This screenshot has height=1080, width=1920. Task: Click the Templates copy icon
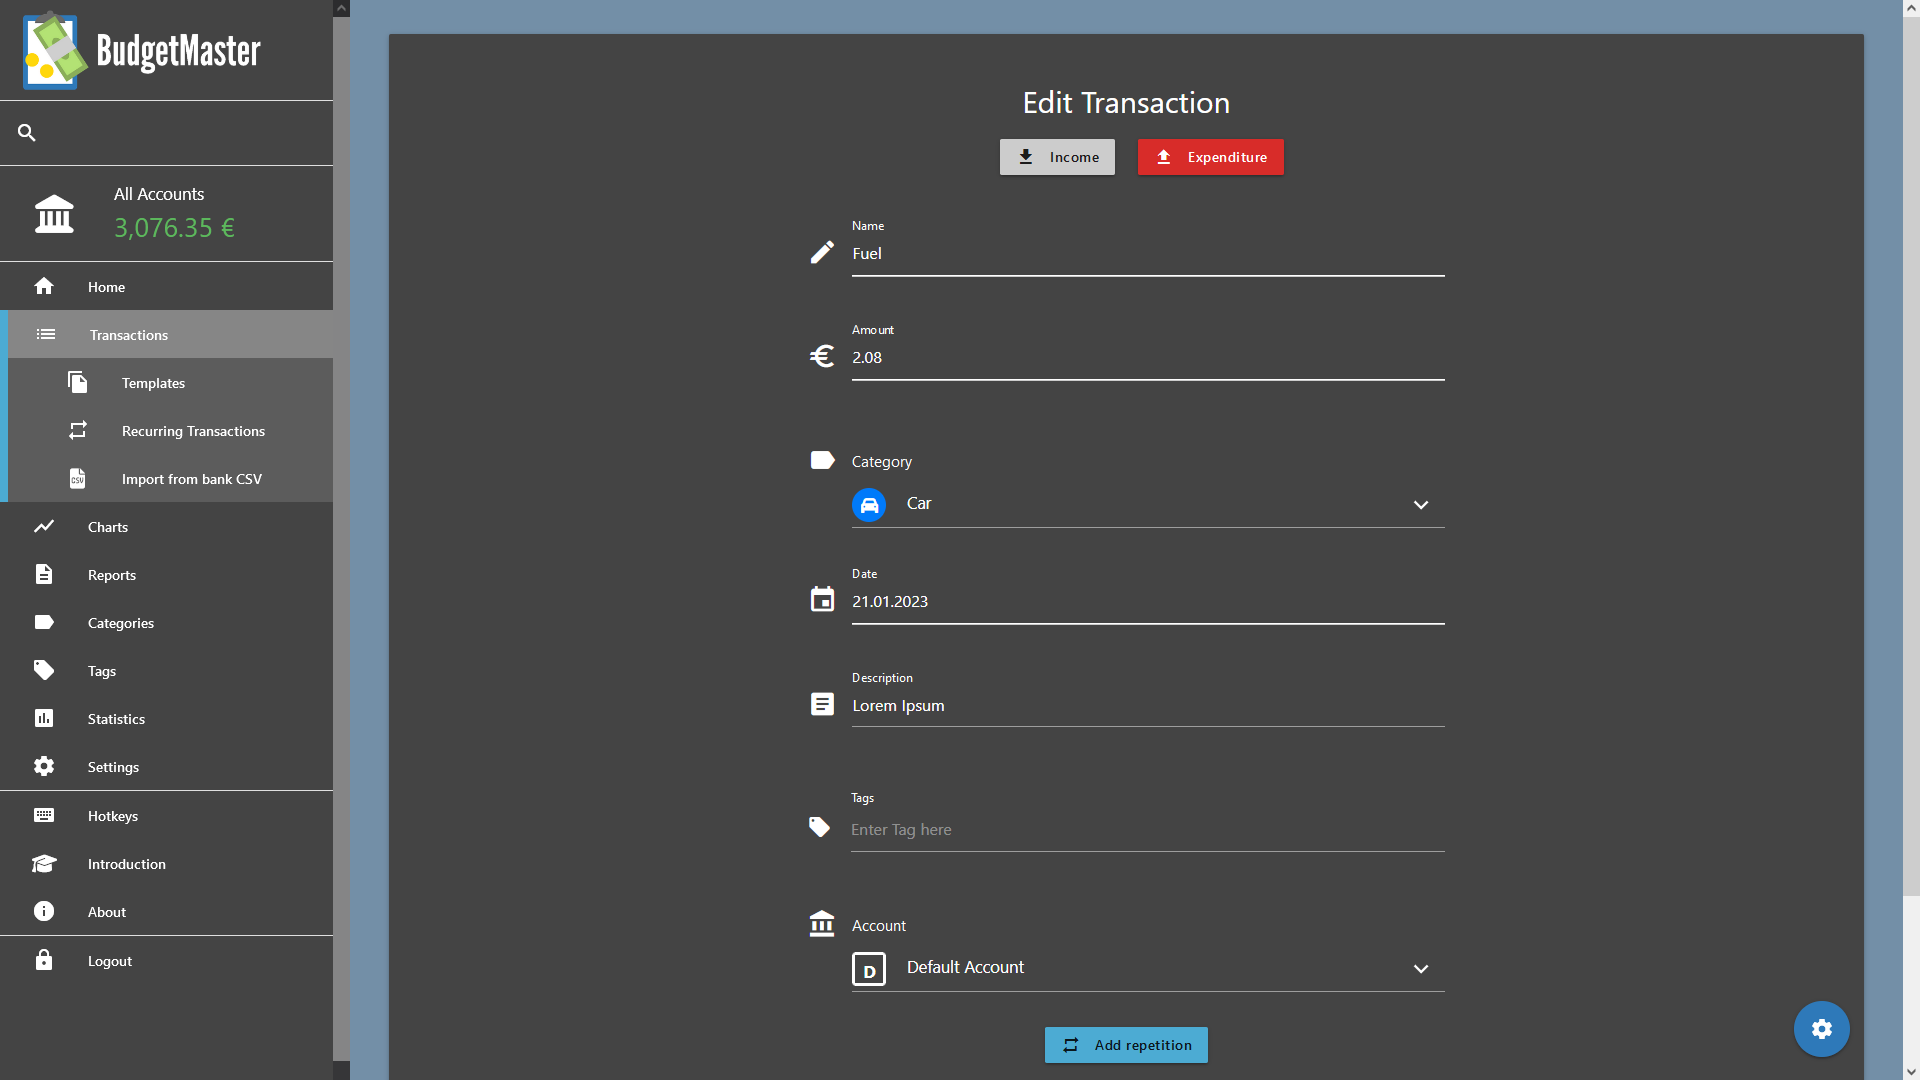click(x=78, y=382)
